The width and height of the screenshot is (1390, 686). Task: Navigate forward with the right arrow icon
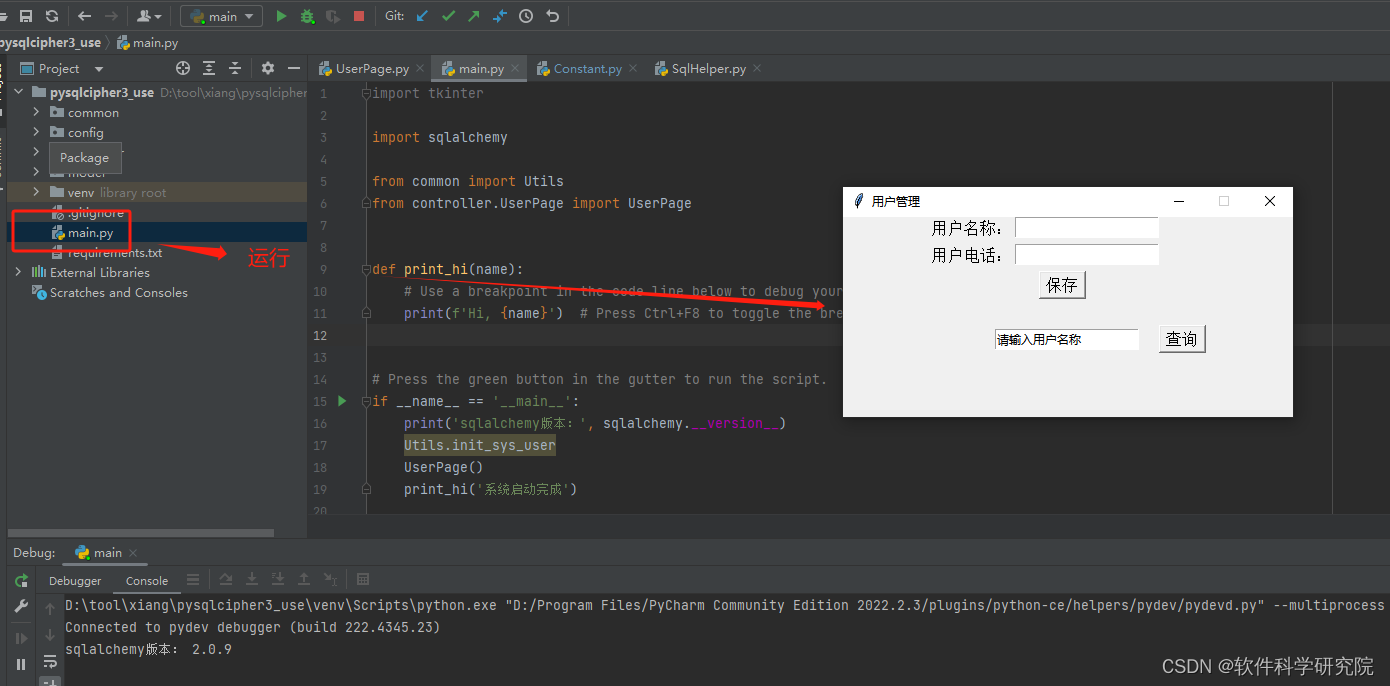pos(111,16)
